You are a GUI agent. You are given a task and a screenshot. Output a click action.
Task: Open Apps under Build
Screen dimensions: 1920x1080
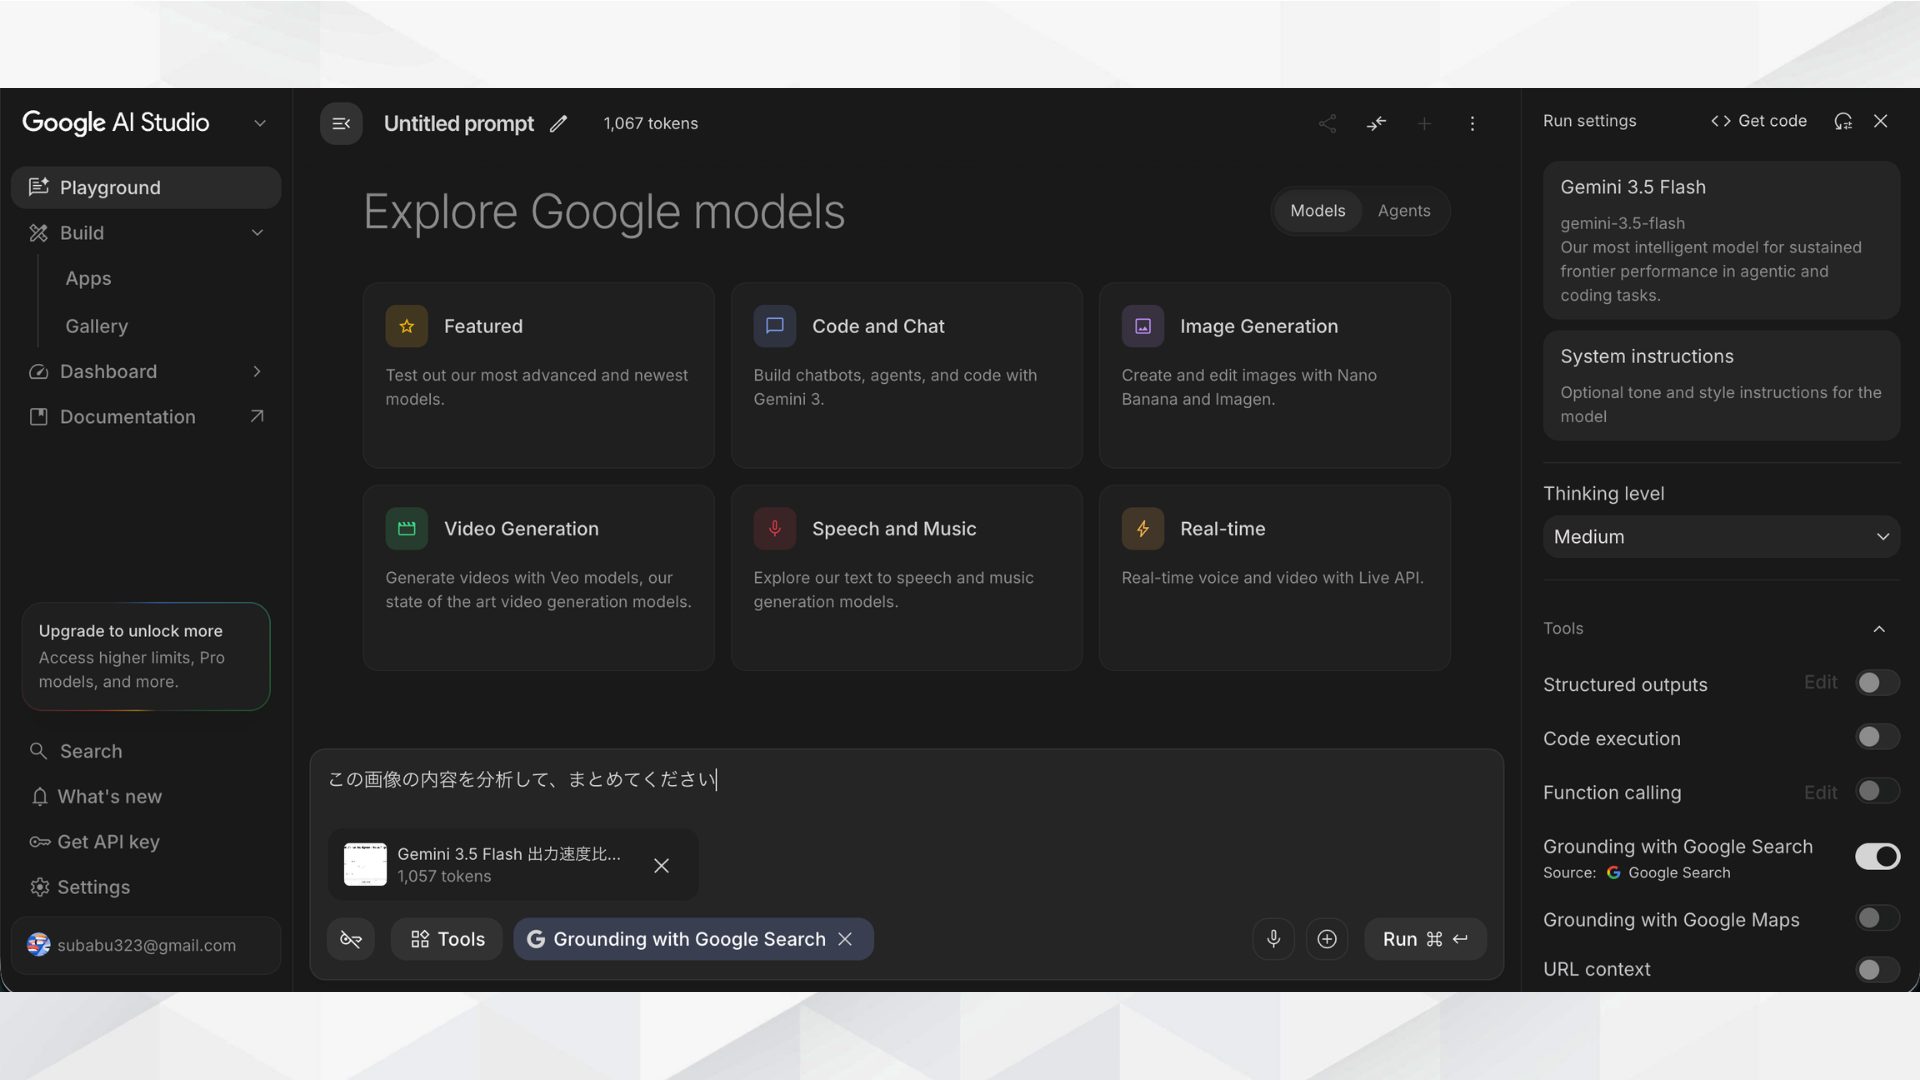[88, 279]
